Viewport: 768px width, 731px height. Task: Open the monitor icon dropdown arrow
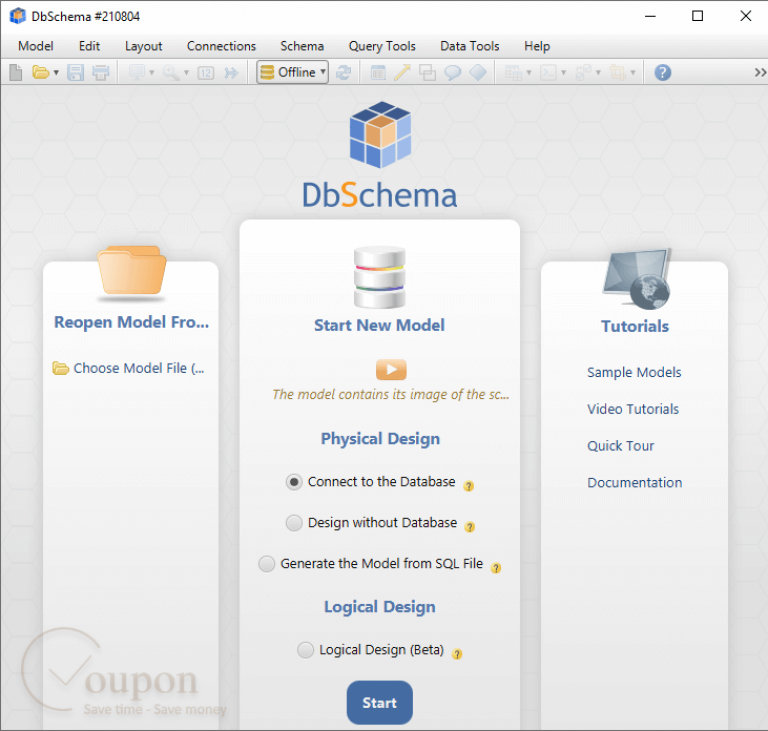point(151,73)
